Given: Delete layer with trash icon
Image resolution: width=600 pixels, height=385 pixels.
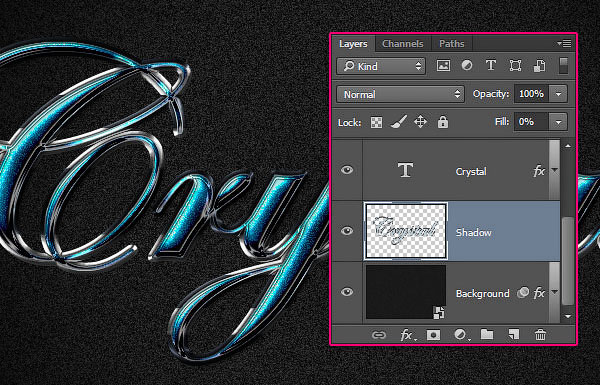Looking at the screenshot, I should pos(540,335).
